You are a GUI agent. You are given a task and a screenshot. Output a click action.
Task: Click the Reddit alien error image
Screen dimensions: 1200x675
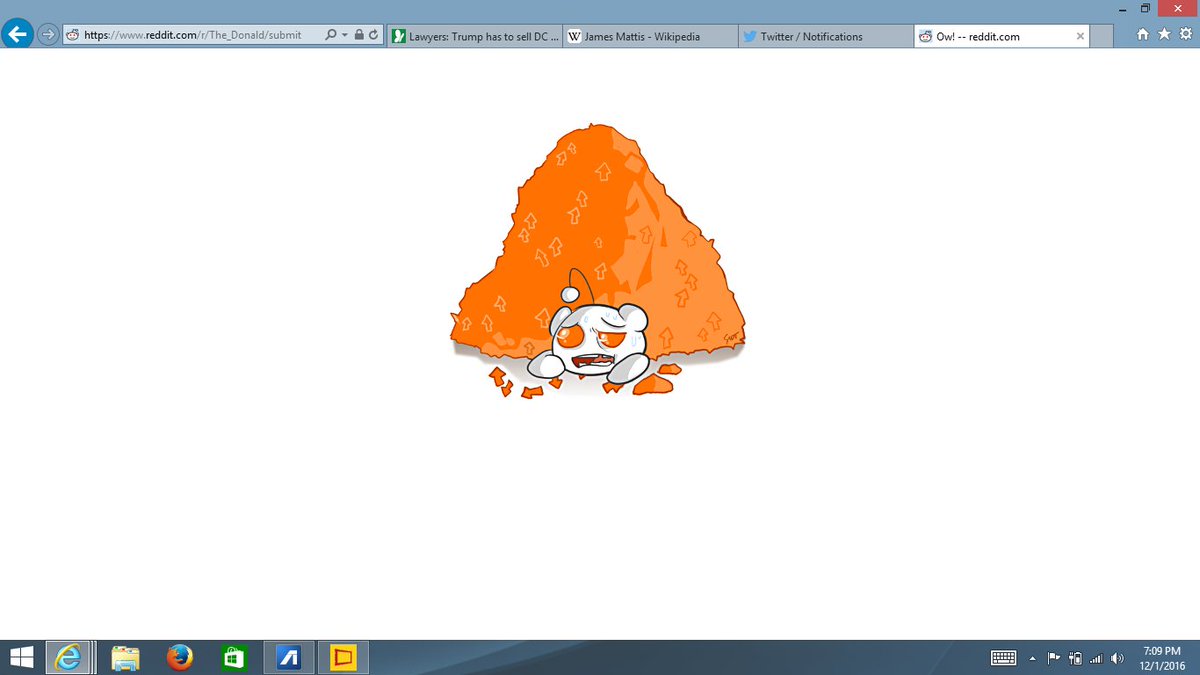(599, 260)
